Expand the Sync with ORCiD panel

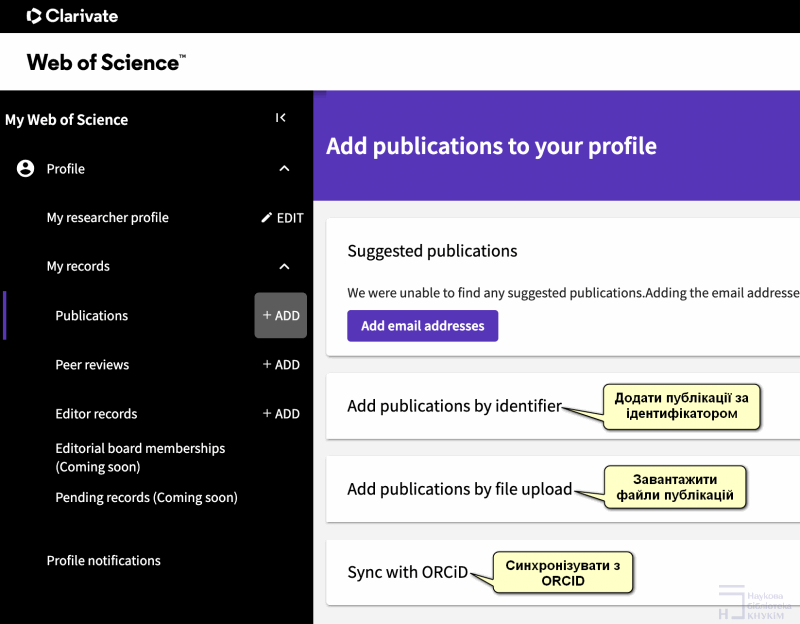click(x=407, y=572)
